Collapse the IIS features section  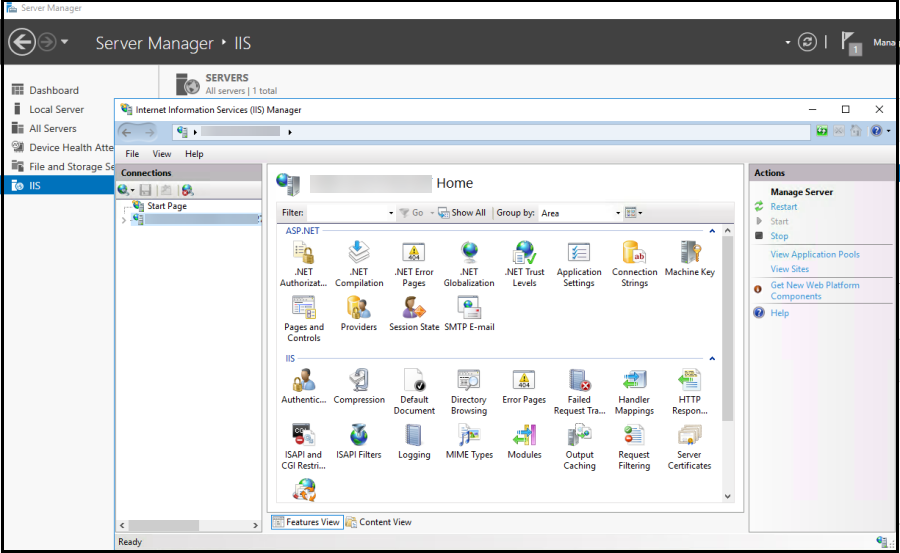pos(712,358)
